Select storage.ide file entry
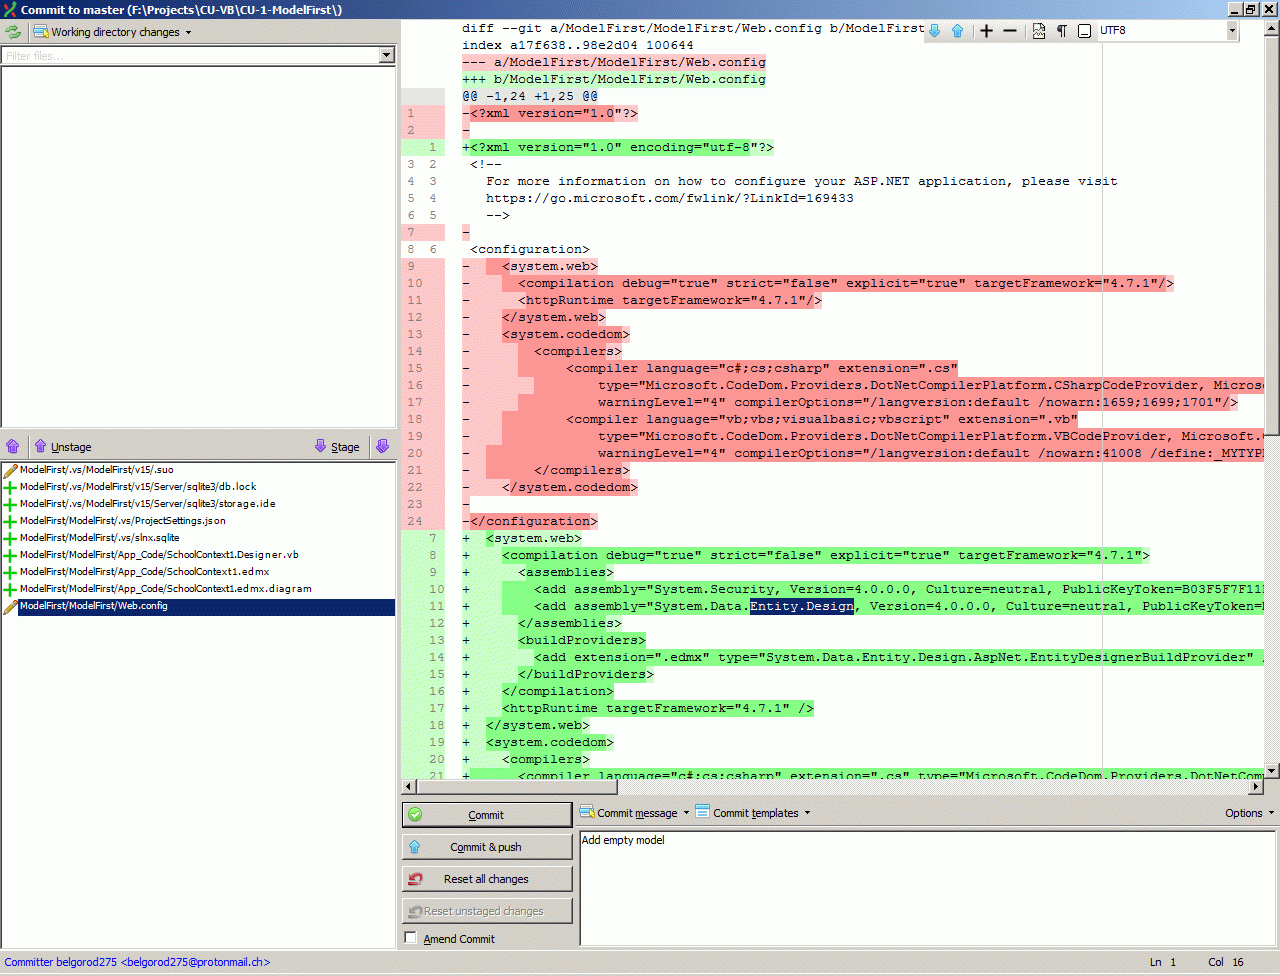This screenshot has height=976, width=1280. 148,504
